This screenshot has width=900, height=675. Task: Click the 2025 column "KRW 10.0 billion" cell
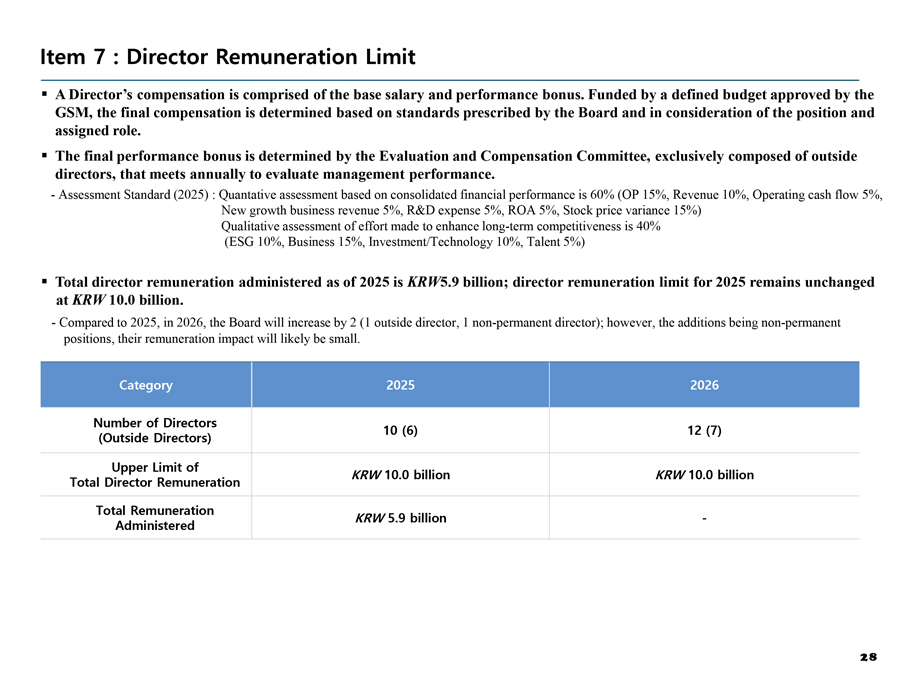(400, 475)
